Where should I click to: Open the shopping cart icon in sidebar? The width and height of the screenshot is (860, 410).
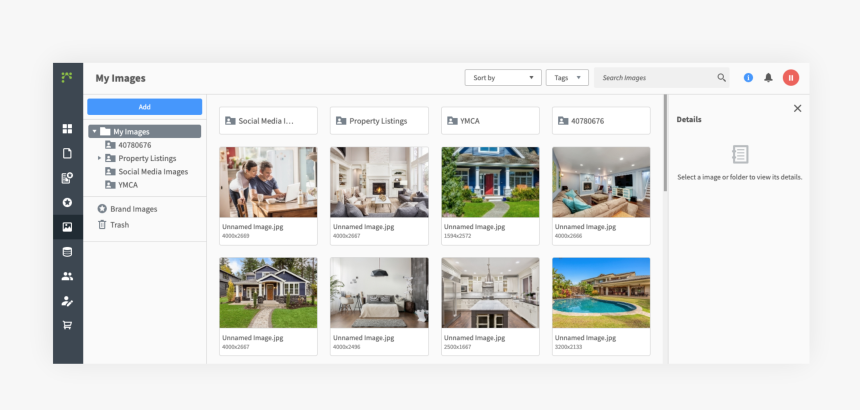pyautogui.click(x=67, y=325)
